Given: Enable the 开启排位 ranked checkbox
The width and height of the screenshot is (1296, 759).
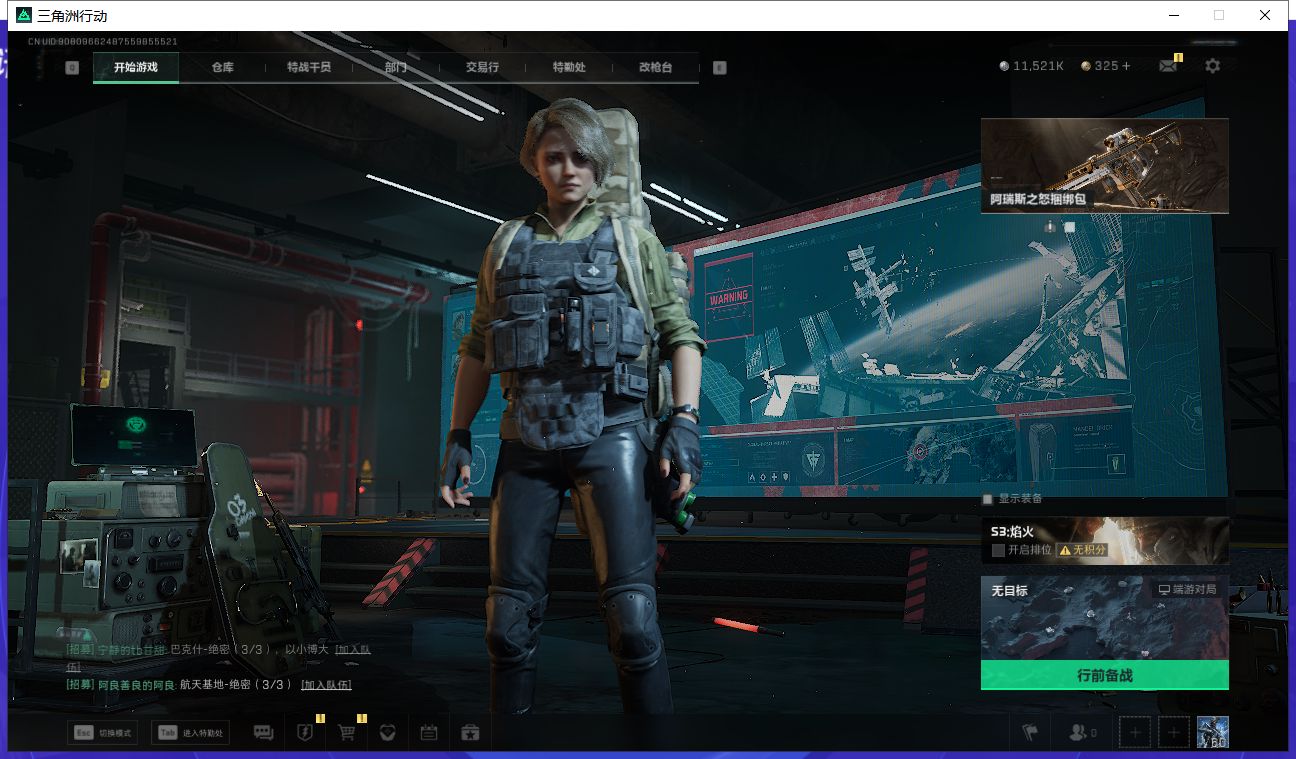Looking at the screenshot, I should (998, 550).
